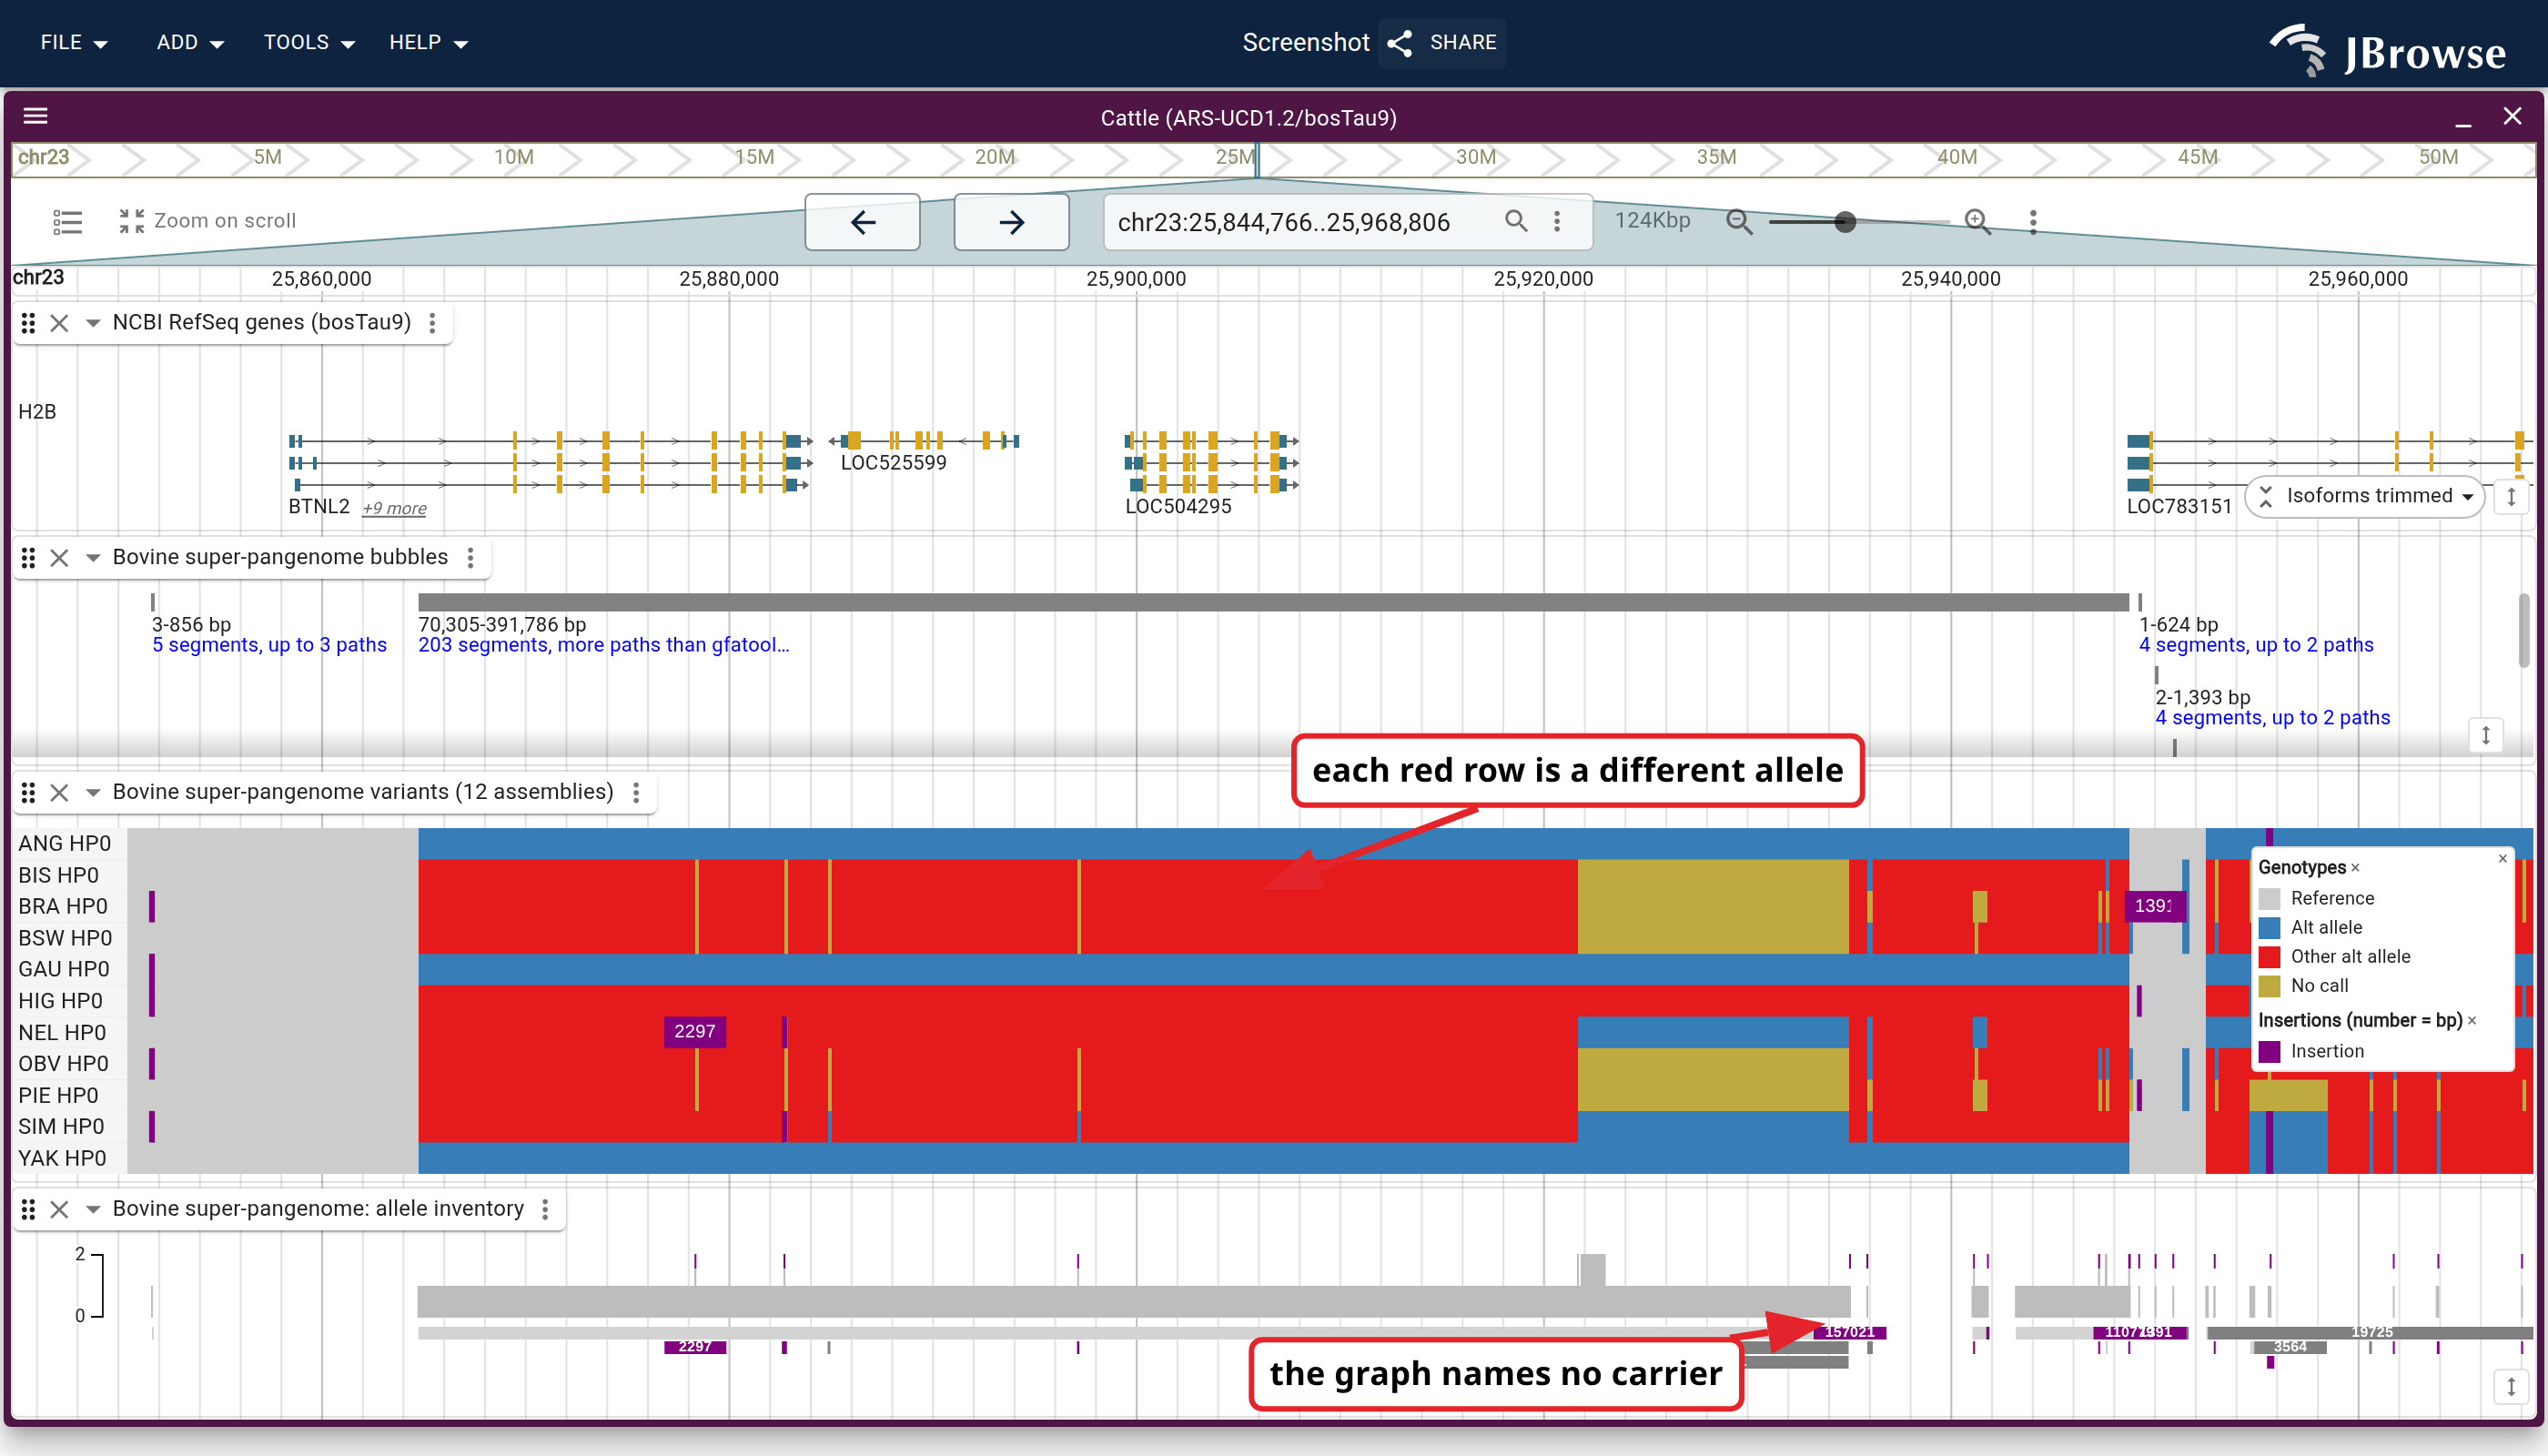Open the ADD menu

point(189,42)
